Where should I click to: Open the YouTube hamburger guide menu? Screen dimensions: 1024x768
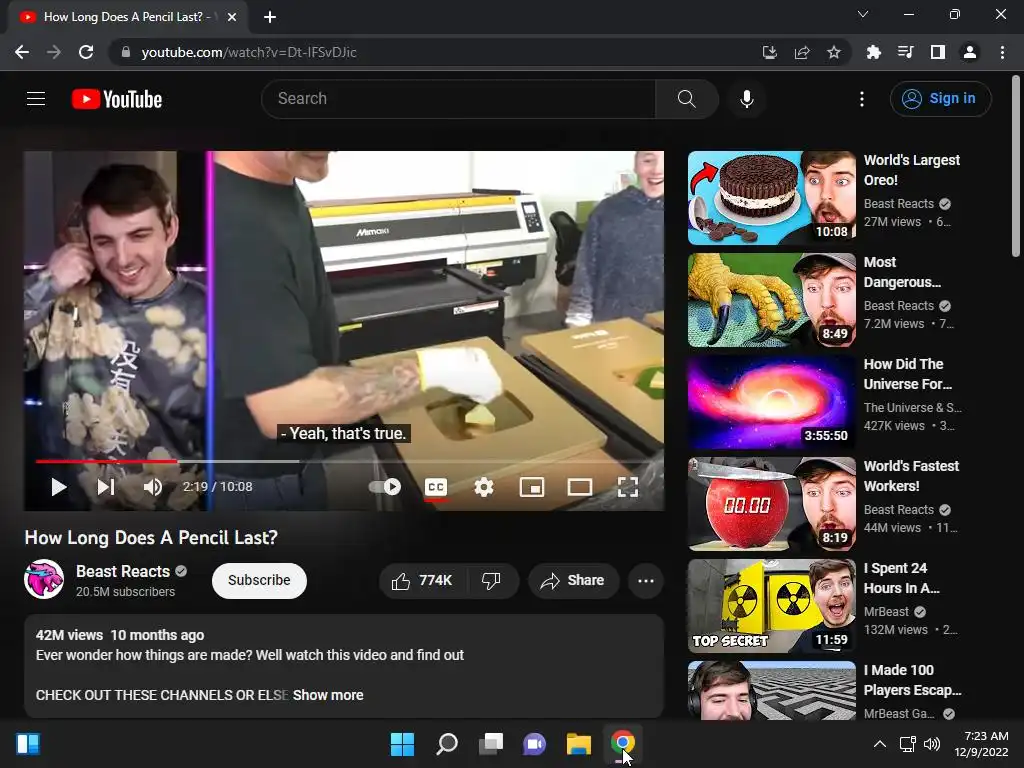pyautogui.click(x=36, y=99)
